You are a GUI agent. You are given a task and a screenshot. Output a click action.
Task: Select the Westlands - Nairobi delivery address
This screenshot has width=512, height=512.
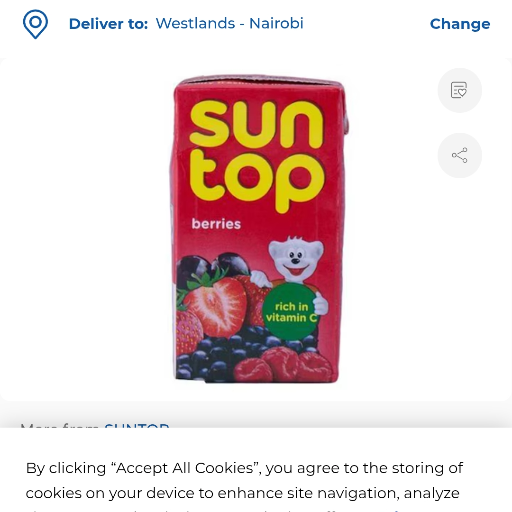[230, 24]
